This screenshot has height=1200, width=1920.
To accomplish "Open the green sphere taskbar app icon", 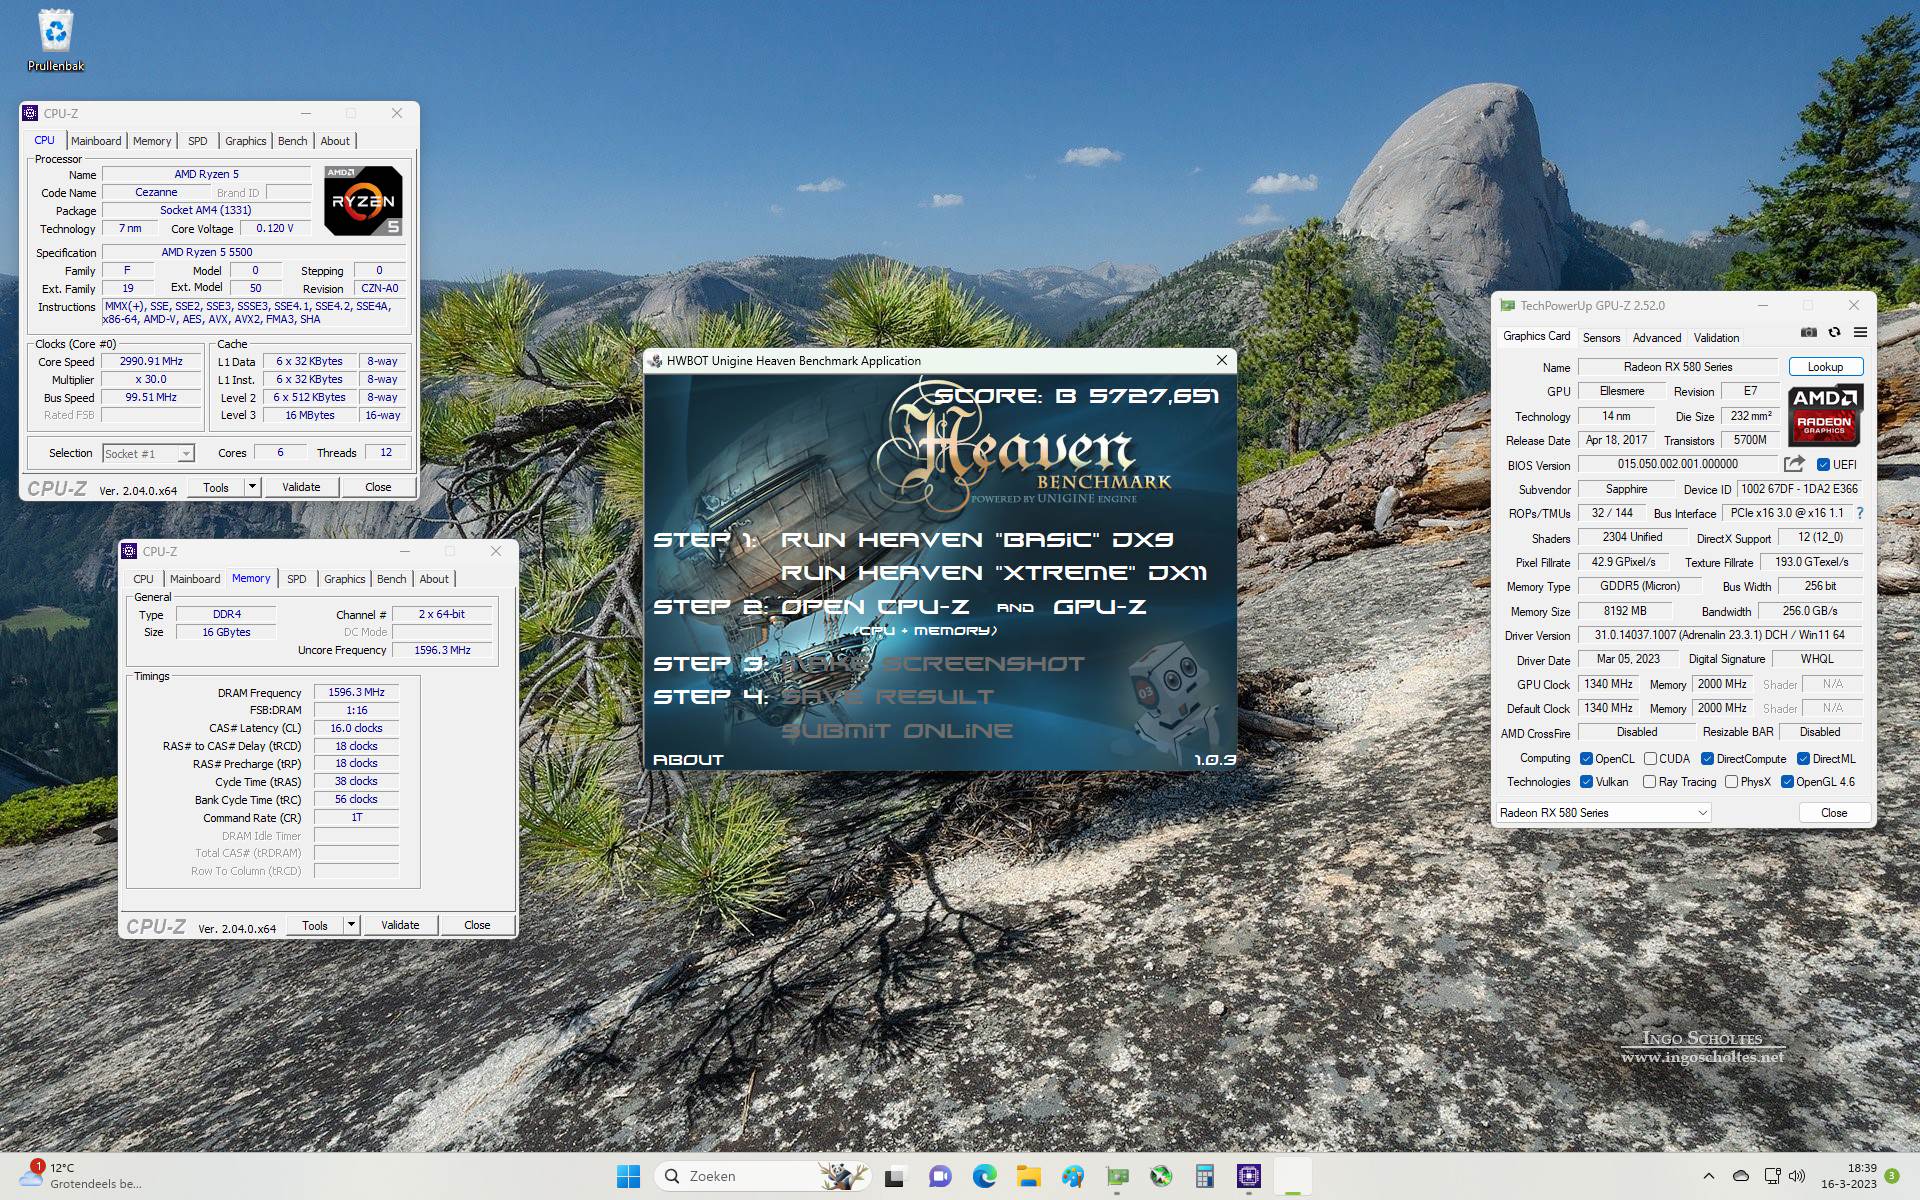I will click(x=1161, y=1176).
